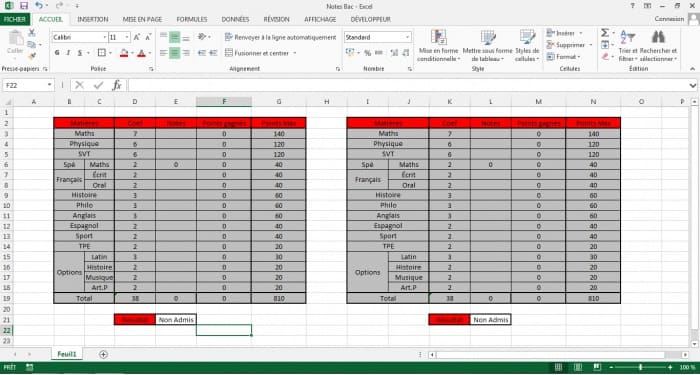Click the Connexion sign-in link

pos(669,19)
